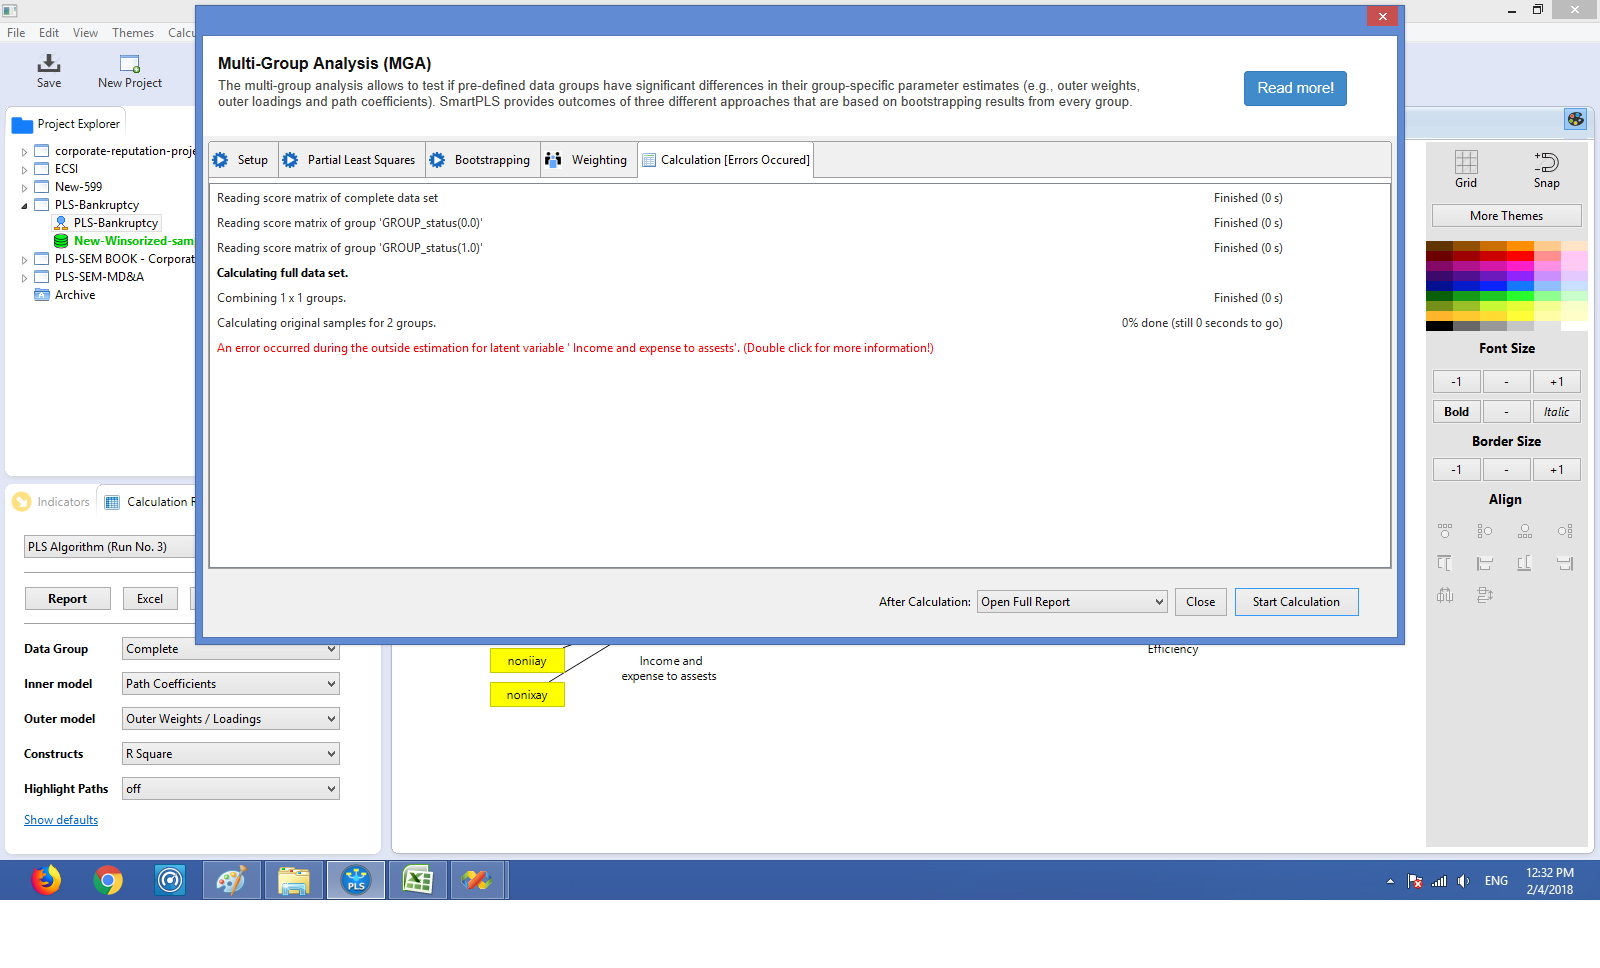Open File Explorer from the taskbar

tap(294, 880)
